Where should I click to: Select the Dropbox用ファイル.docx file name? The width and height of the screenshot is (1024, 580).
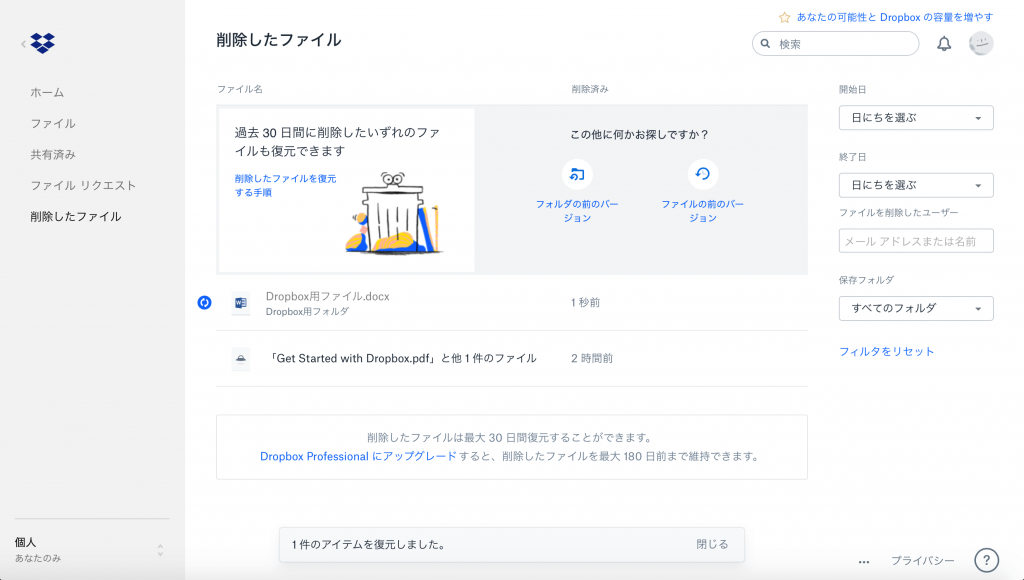pyautogui.click(x=327, y=296)
